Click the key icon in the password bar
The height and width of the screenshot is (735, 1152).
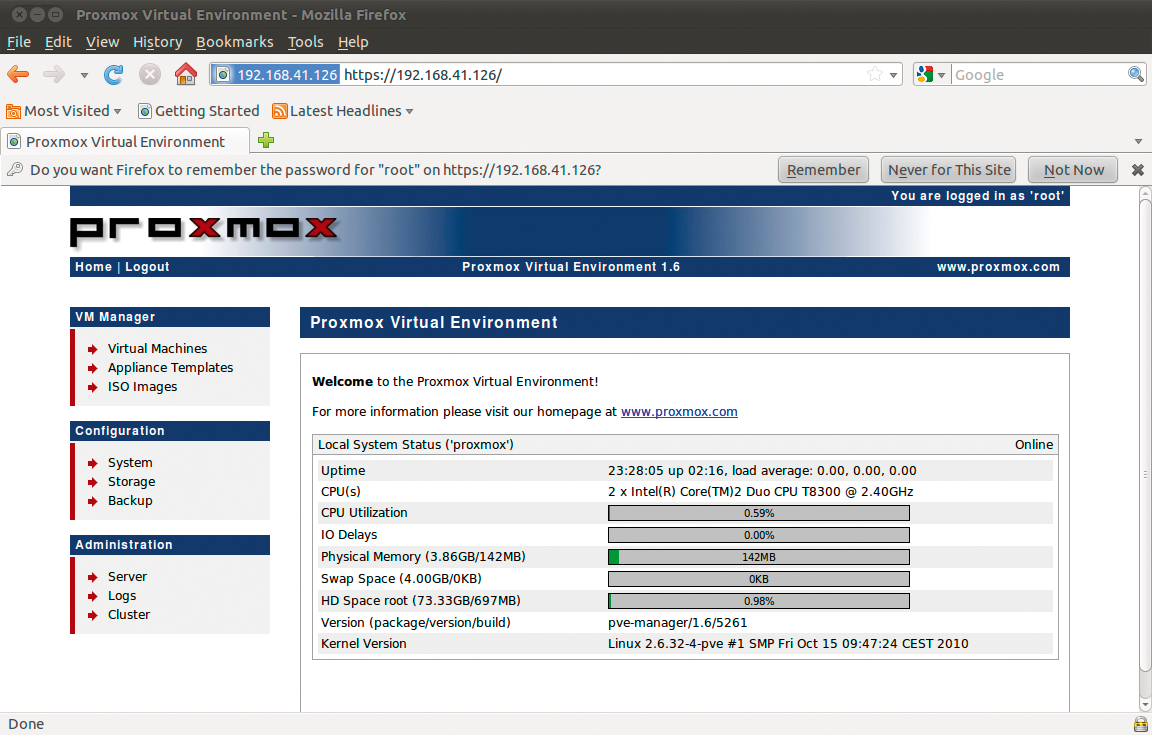17,169
